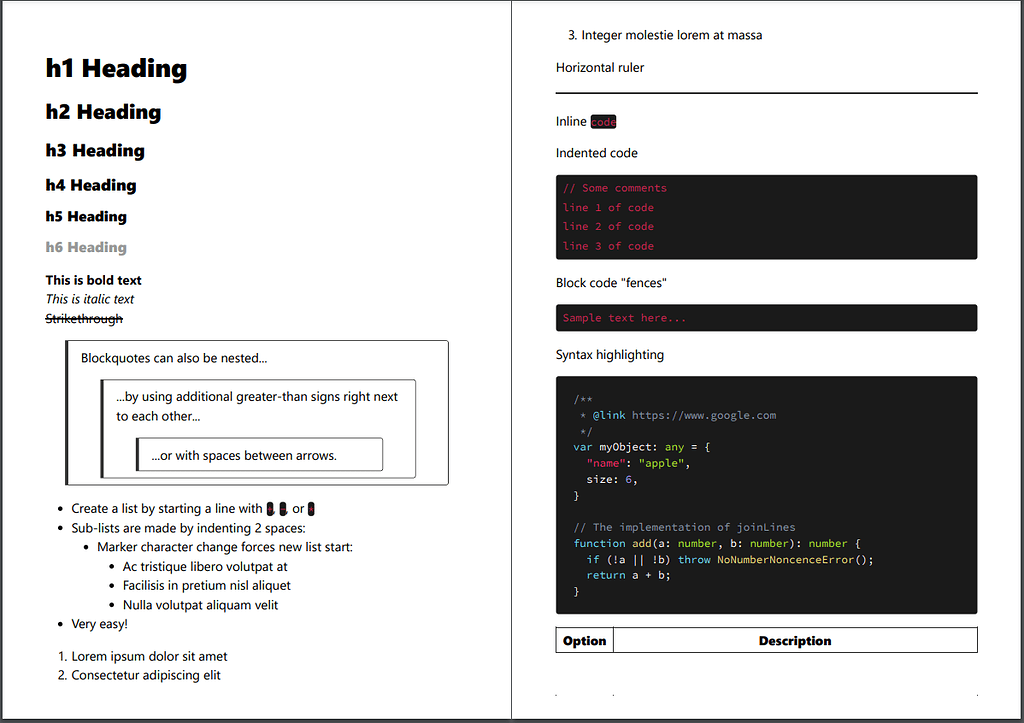Select the innermost blockquote about spaces between arrows
The width and height of the screenshot is (1024, 723).
click(259, 454)
